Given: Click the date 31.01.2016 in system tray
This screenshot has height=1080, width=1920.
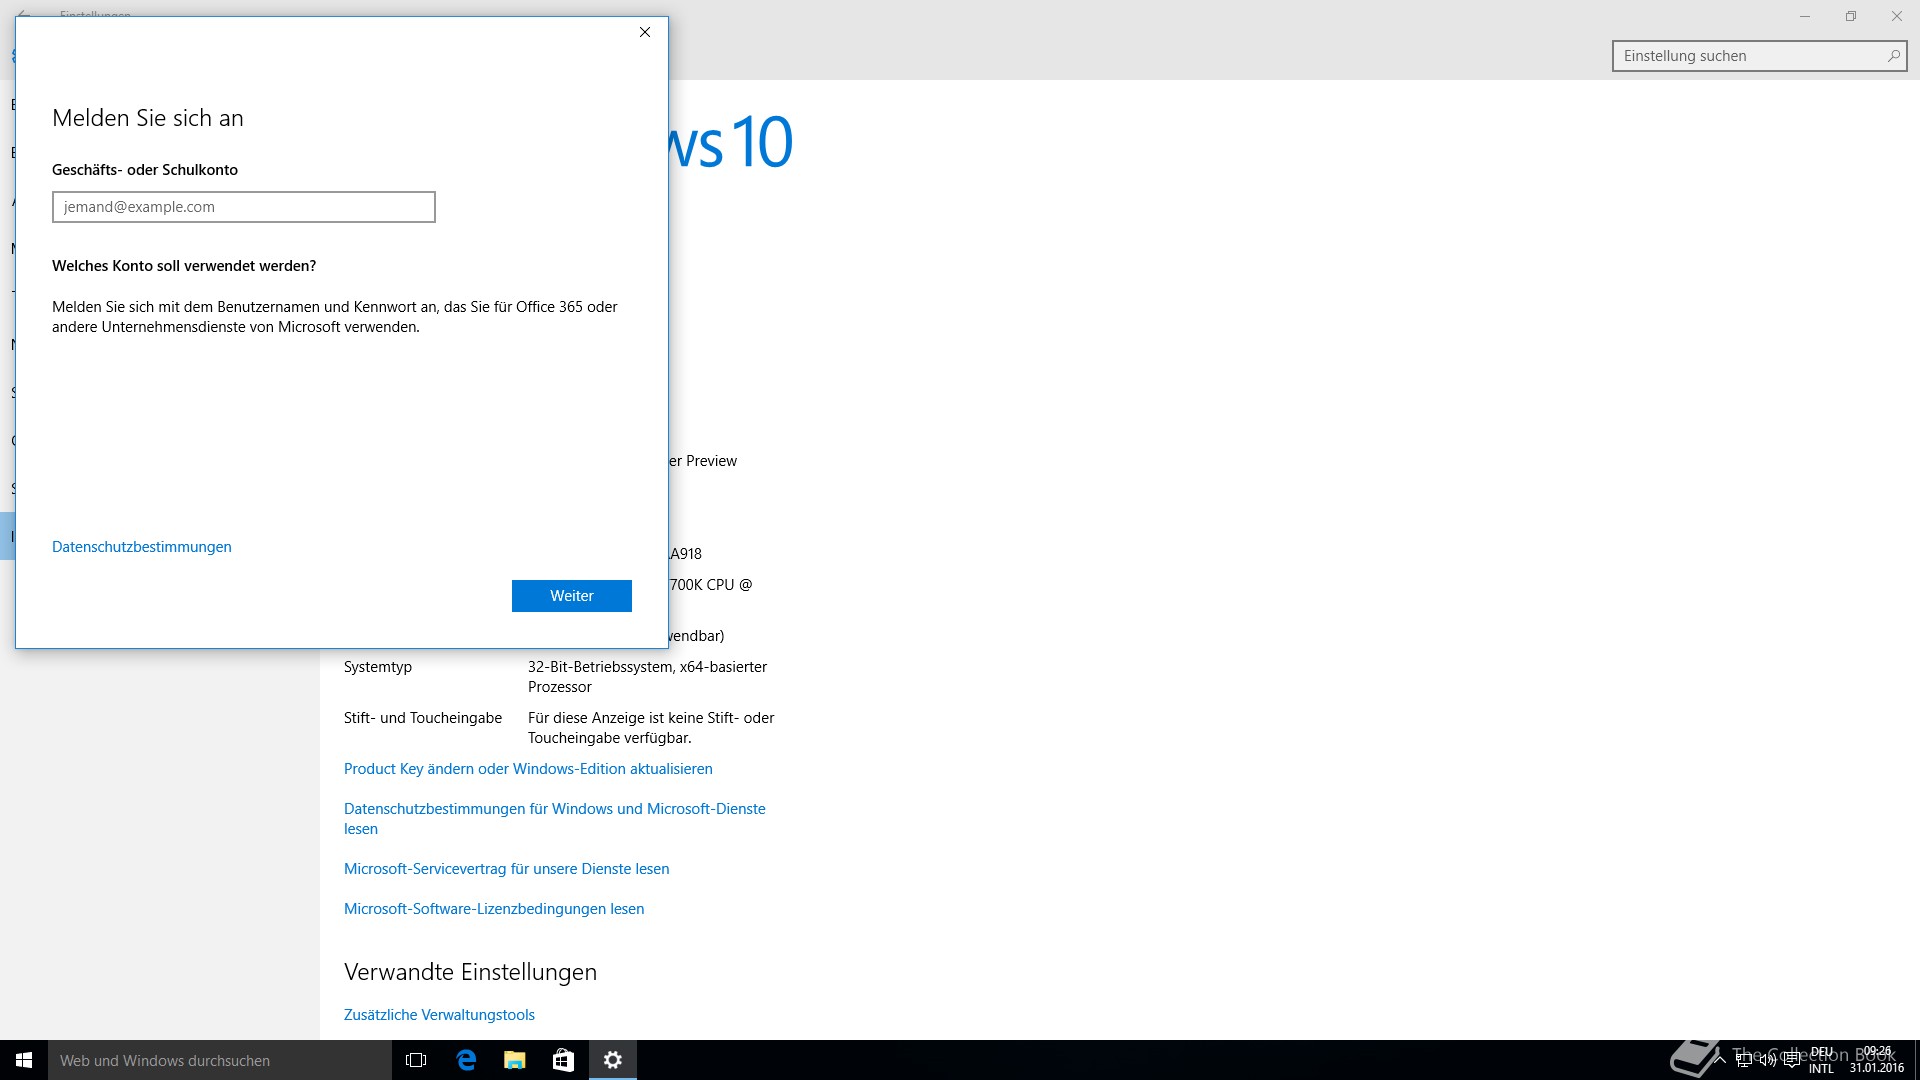Looking at the screenshot, I should [x=1877, y=1068].
